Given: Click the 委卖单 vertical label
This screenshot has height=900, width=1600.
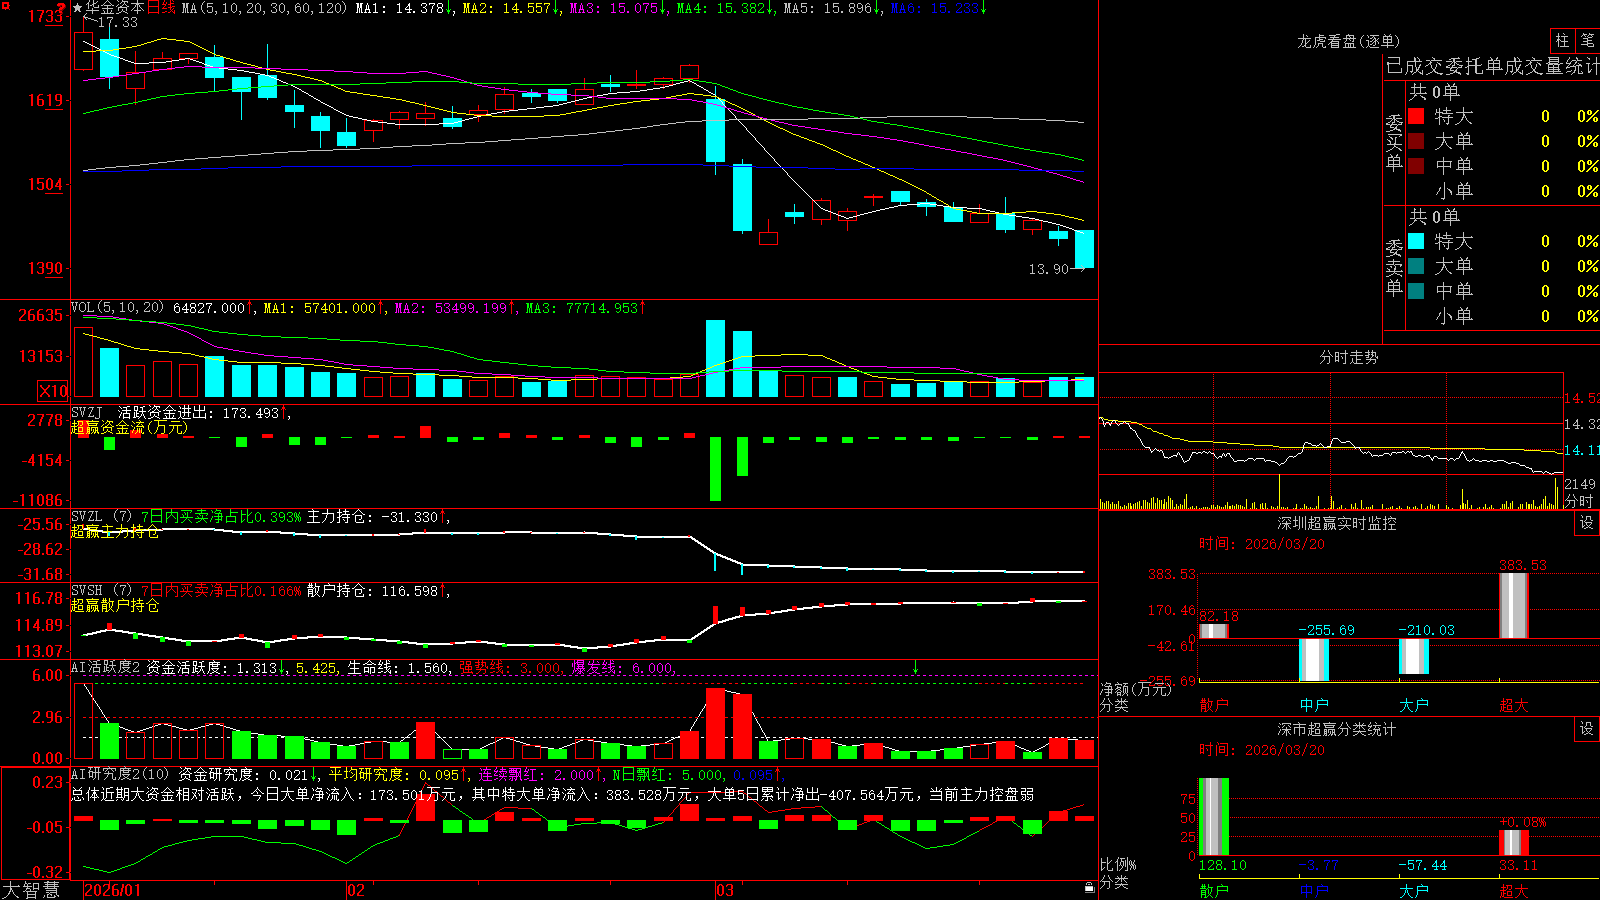Looking at the screenshot, I should click(x=1394, y=267).
